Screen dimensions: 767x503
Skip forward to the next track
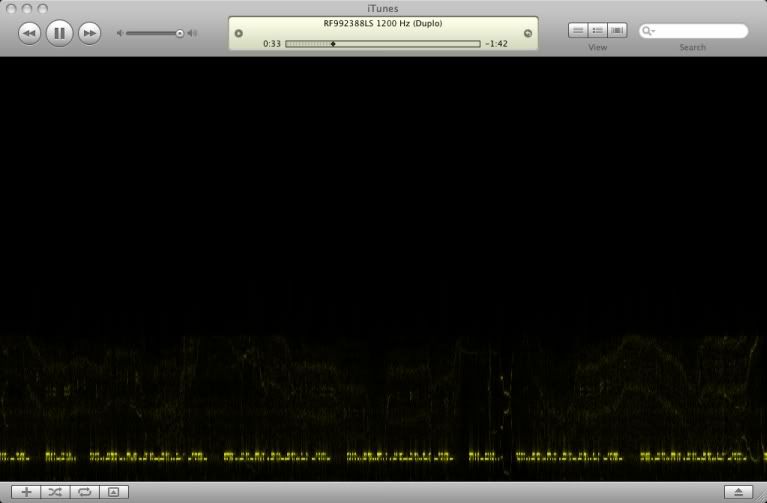click(90, 33)
